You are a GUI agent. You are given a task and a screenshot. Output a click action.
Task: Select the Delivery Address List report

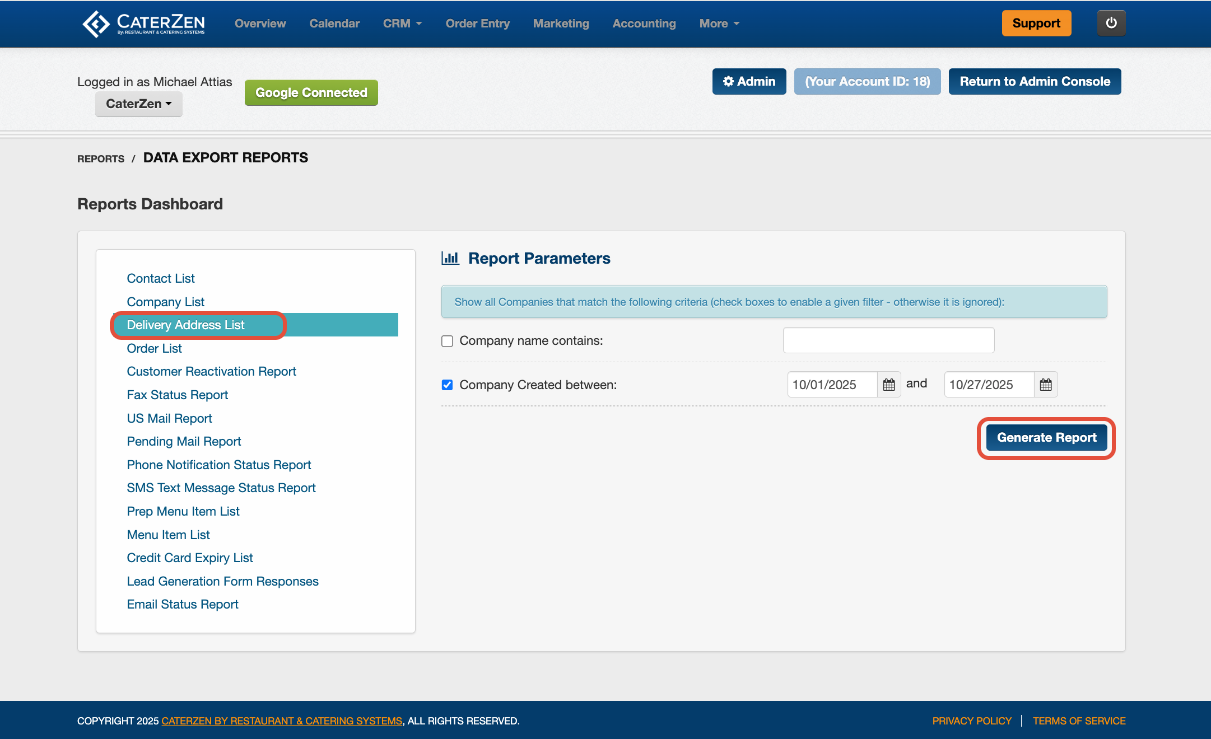(186, 325)
